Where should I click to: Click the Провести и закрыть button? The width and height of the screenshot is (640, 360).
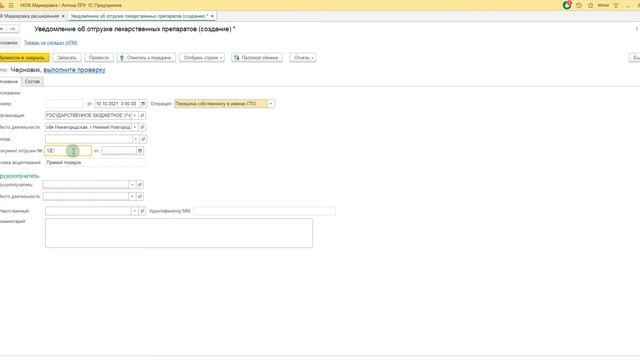[24, 58]
